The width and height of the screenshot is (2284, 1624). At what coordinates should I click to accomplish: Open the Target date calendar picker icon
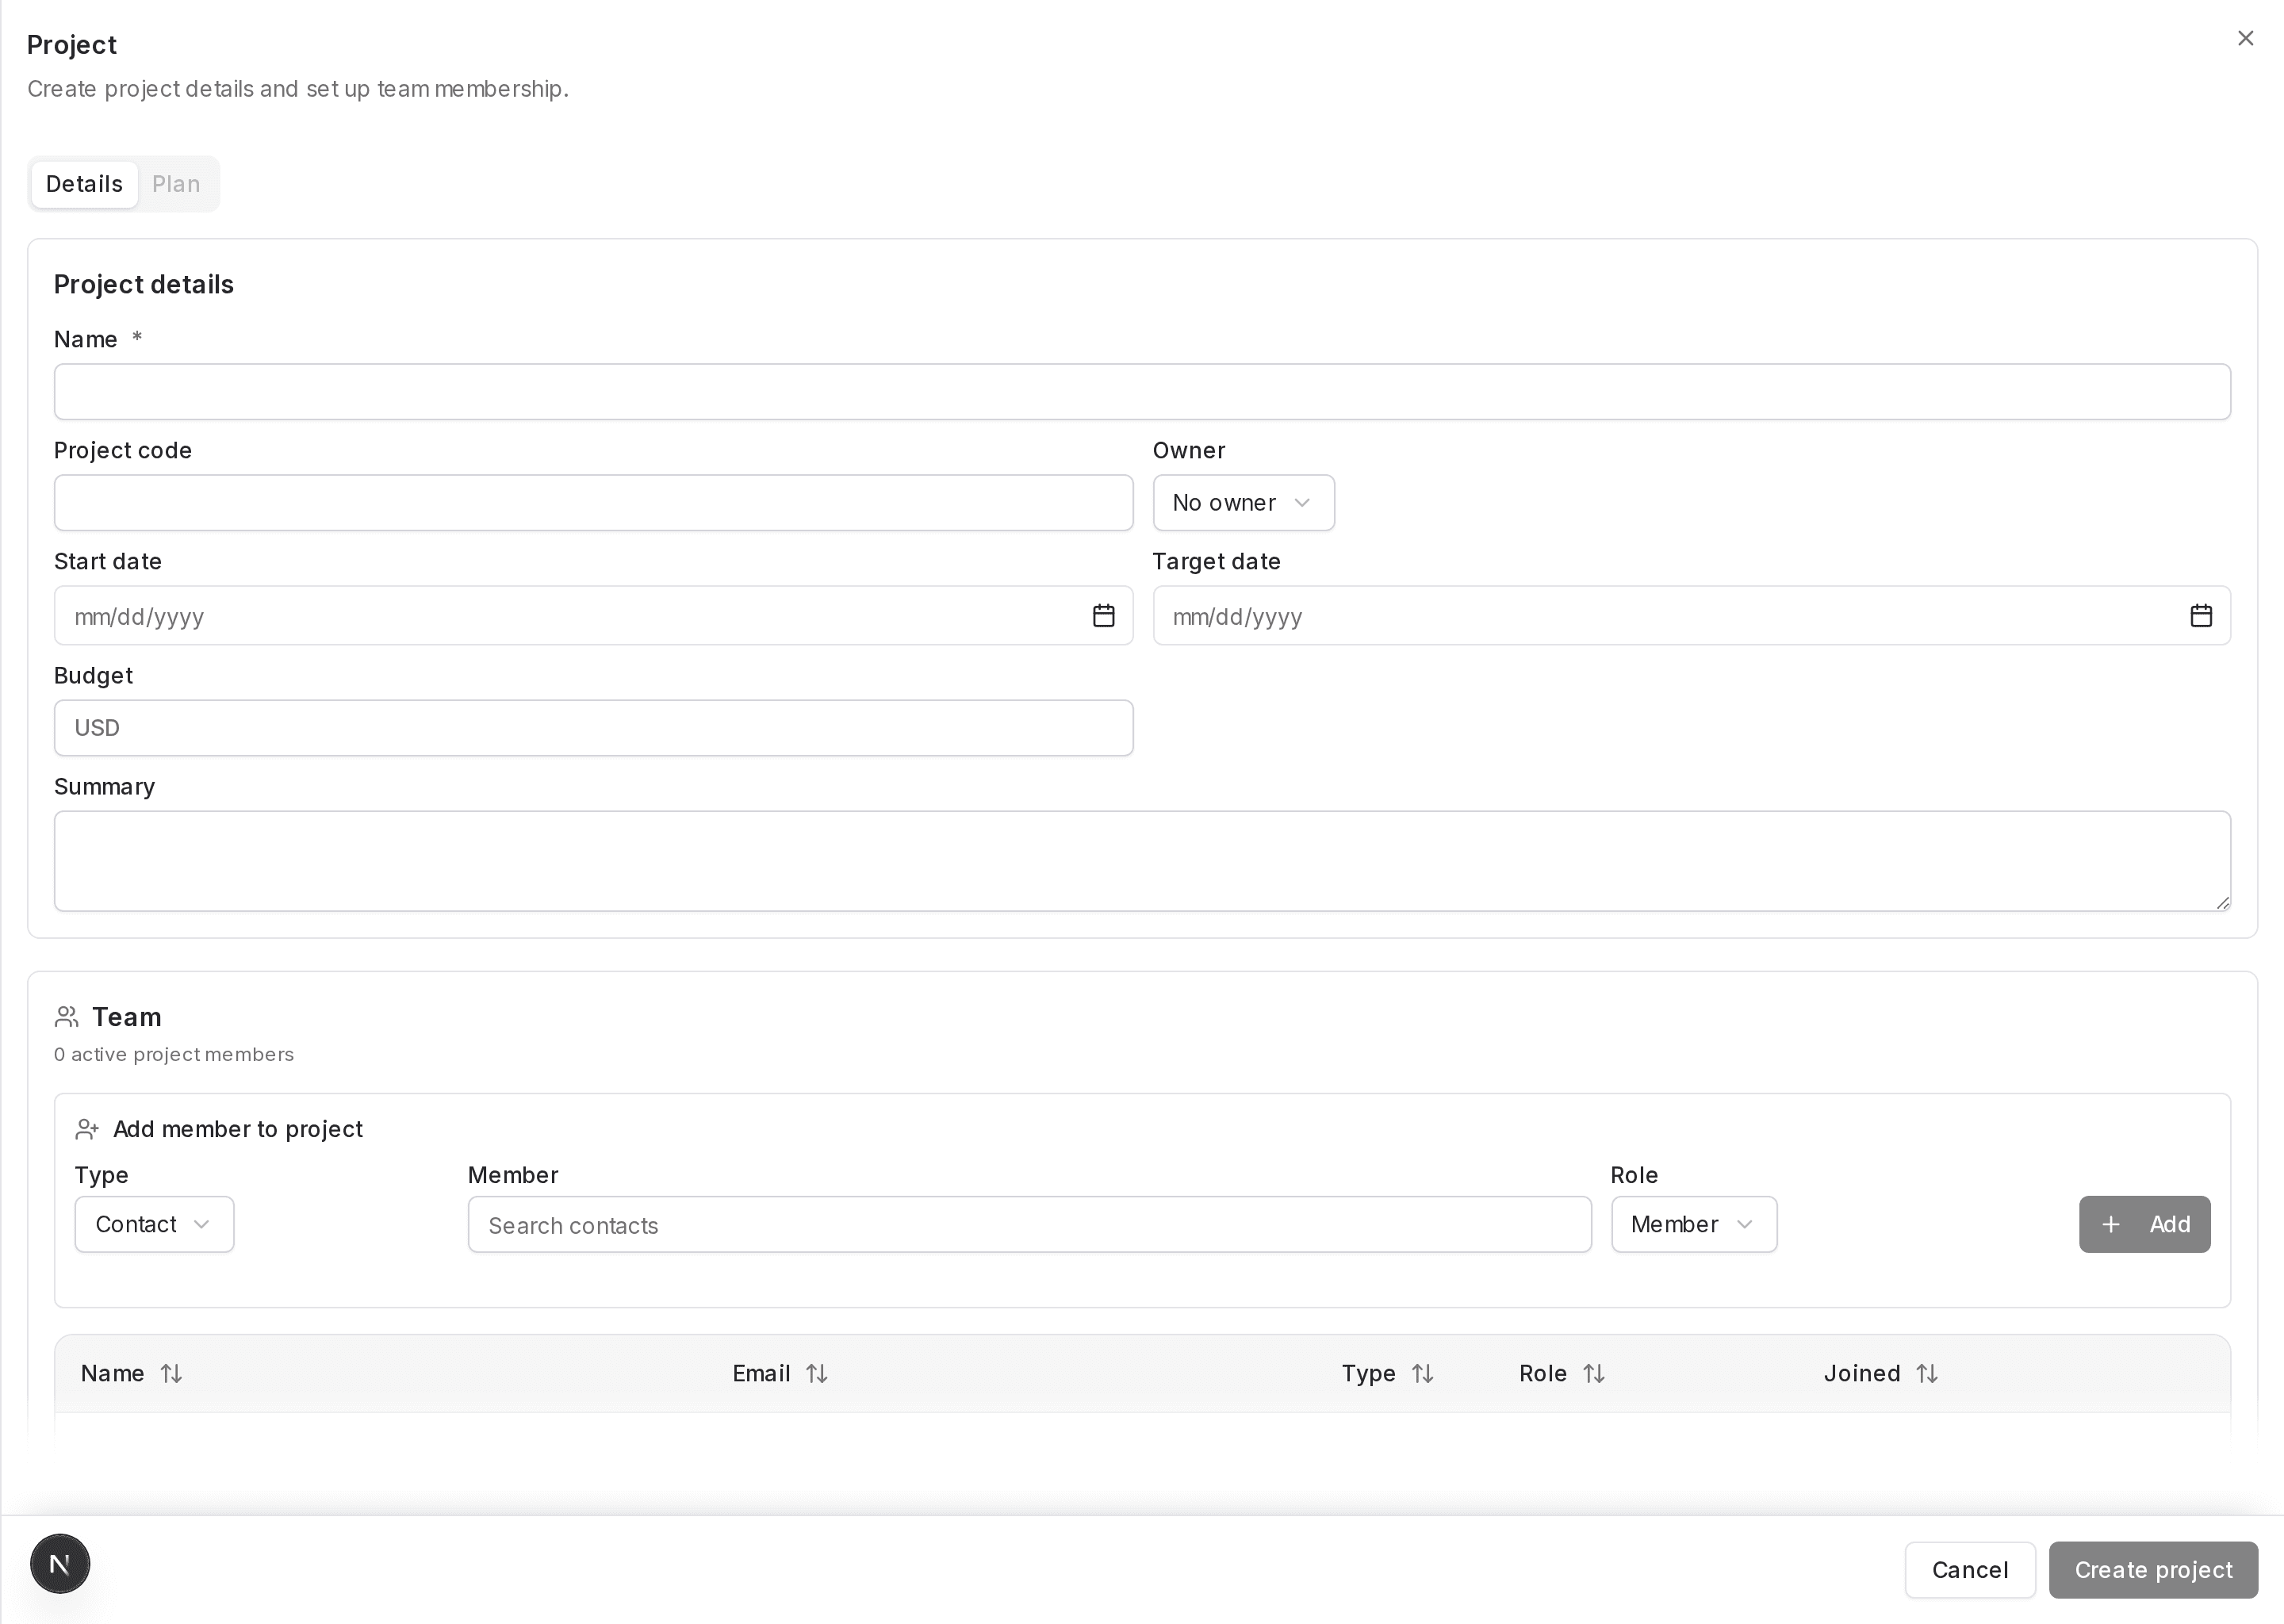(x=2200, y=616)
